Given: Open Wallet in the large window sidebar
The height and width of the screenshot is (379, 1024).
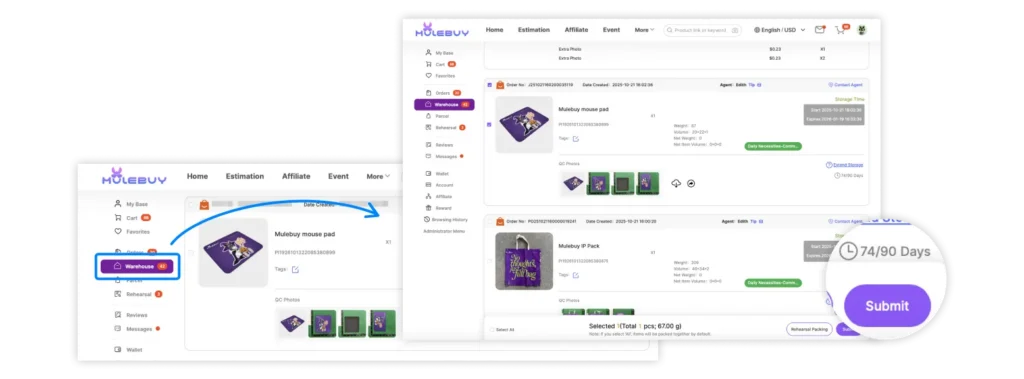Looking at the screenshot, I should tap(438, 173).
